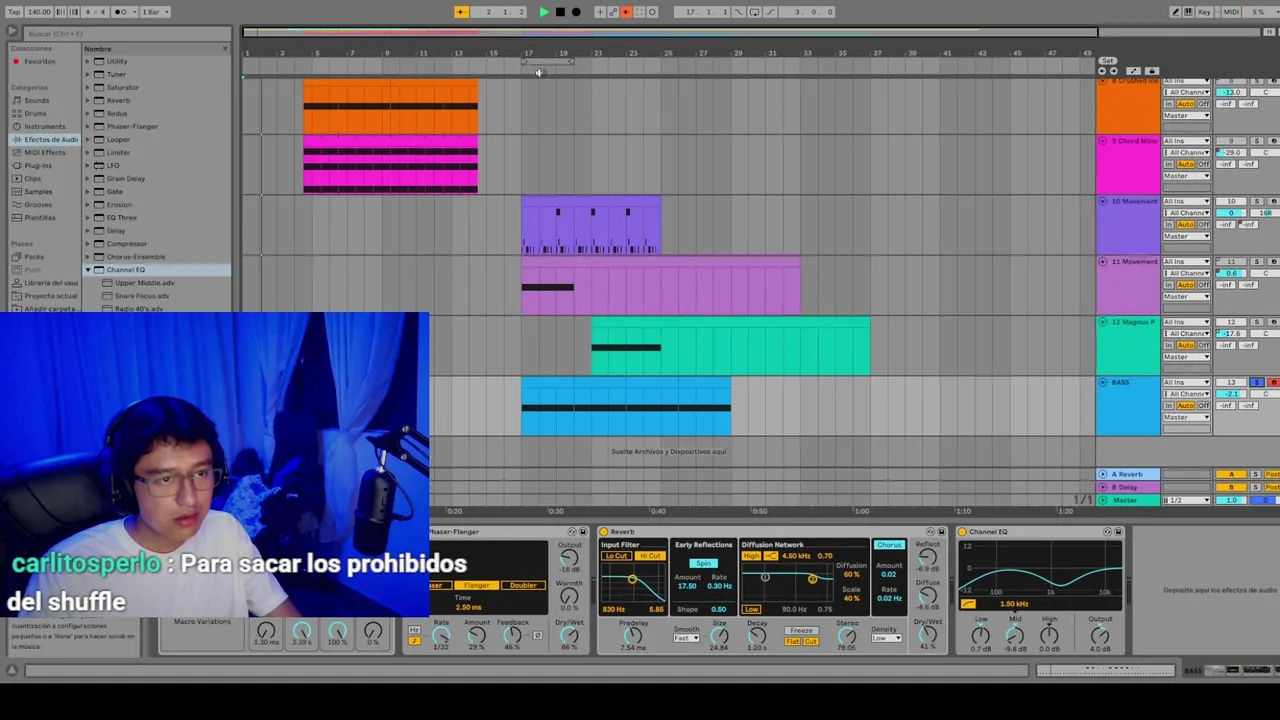Toggle the Flat button under Freeze

792,641
